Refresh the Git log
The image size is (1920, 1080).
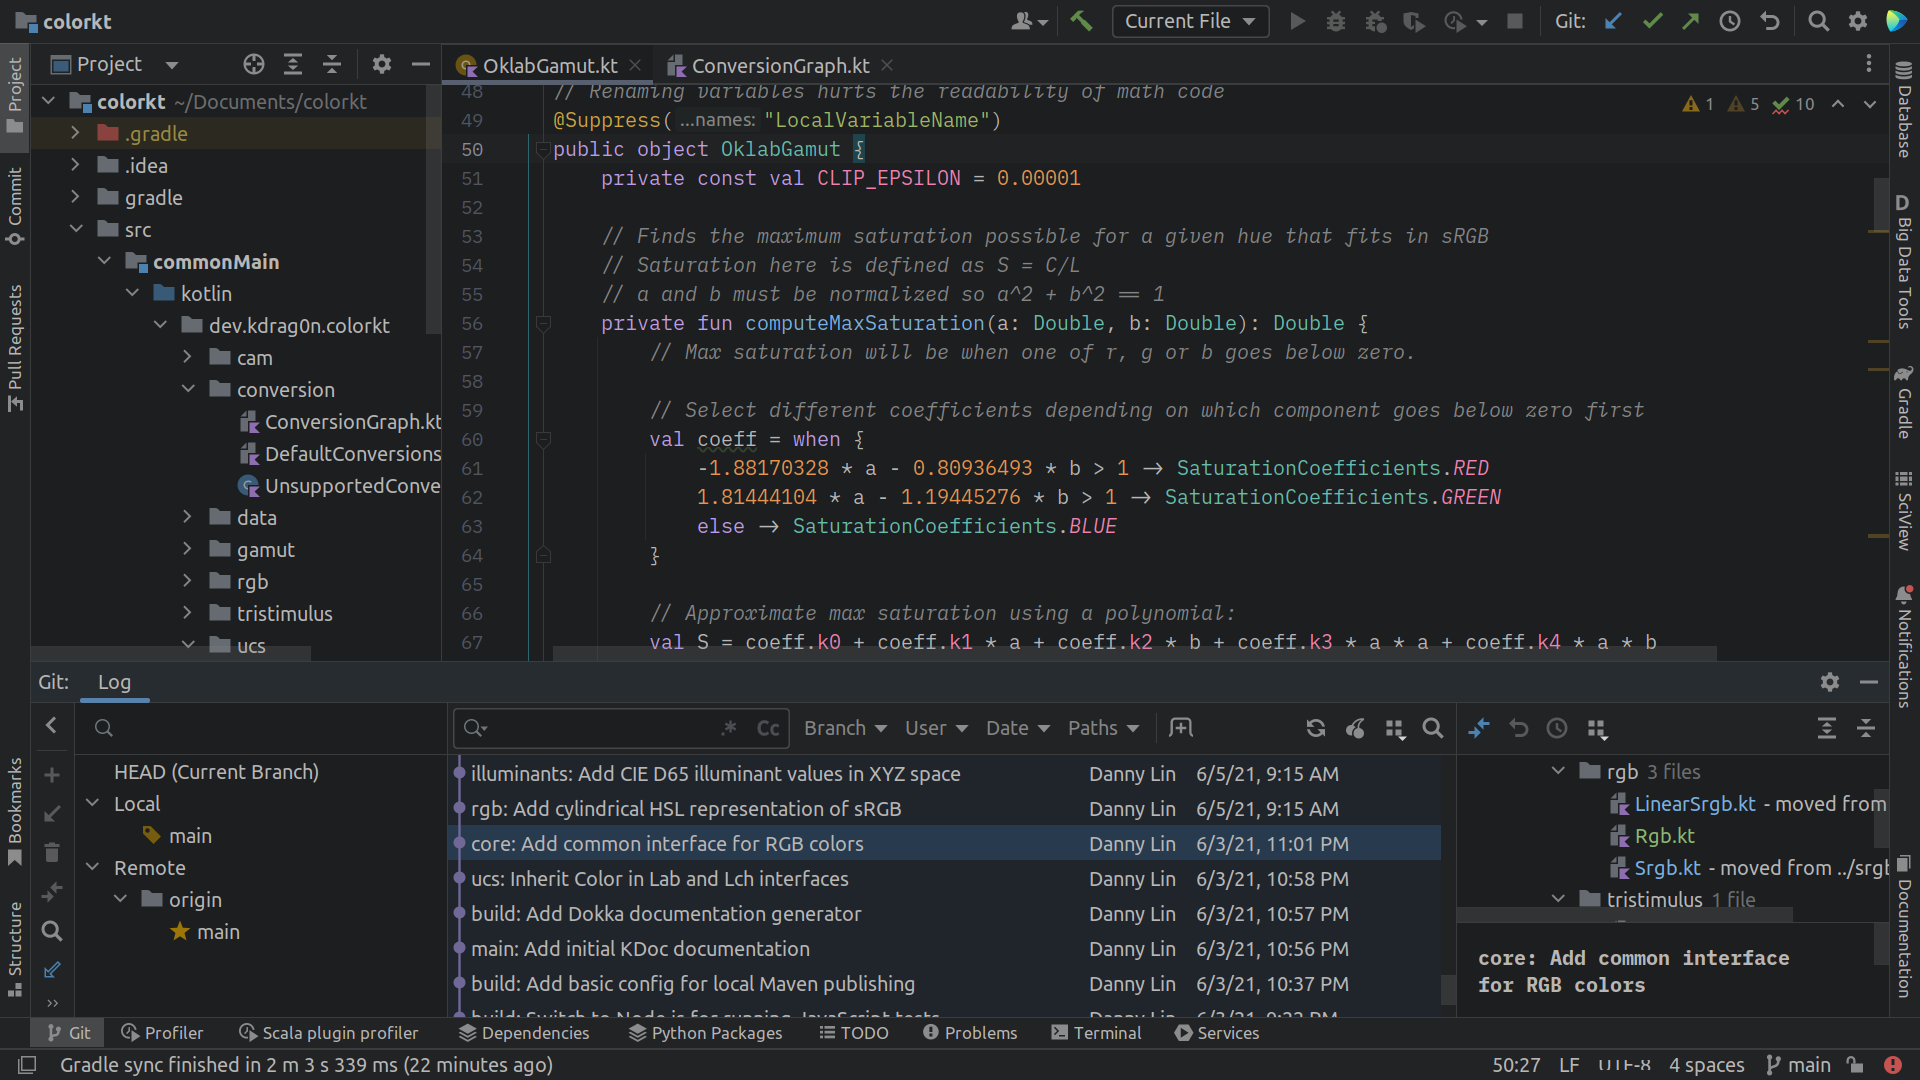(x=1316, y=728)
